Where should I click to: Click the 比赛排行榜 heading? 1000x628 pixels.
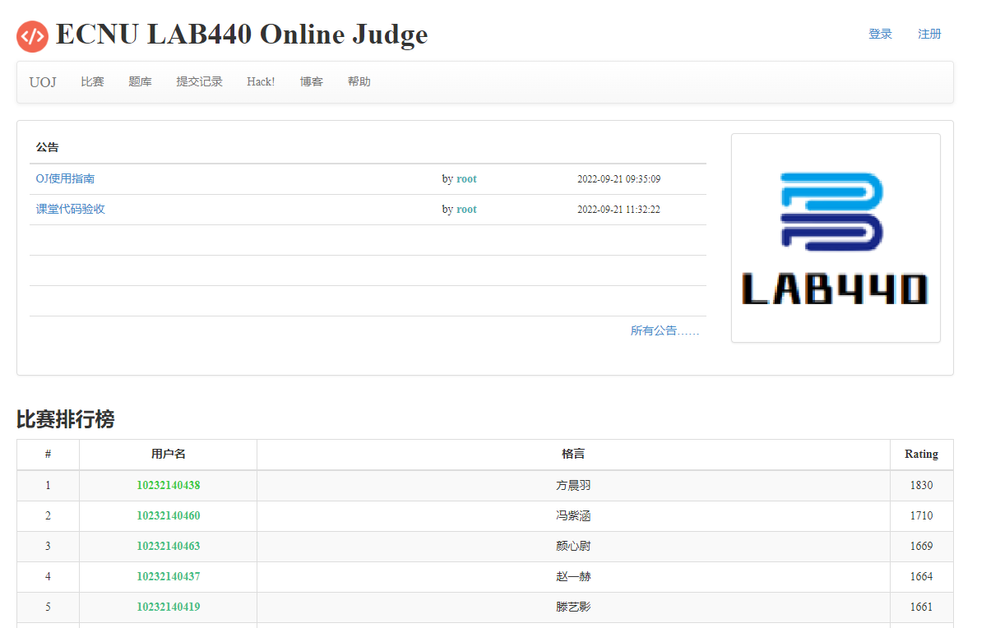[66, 419]
